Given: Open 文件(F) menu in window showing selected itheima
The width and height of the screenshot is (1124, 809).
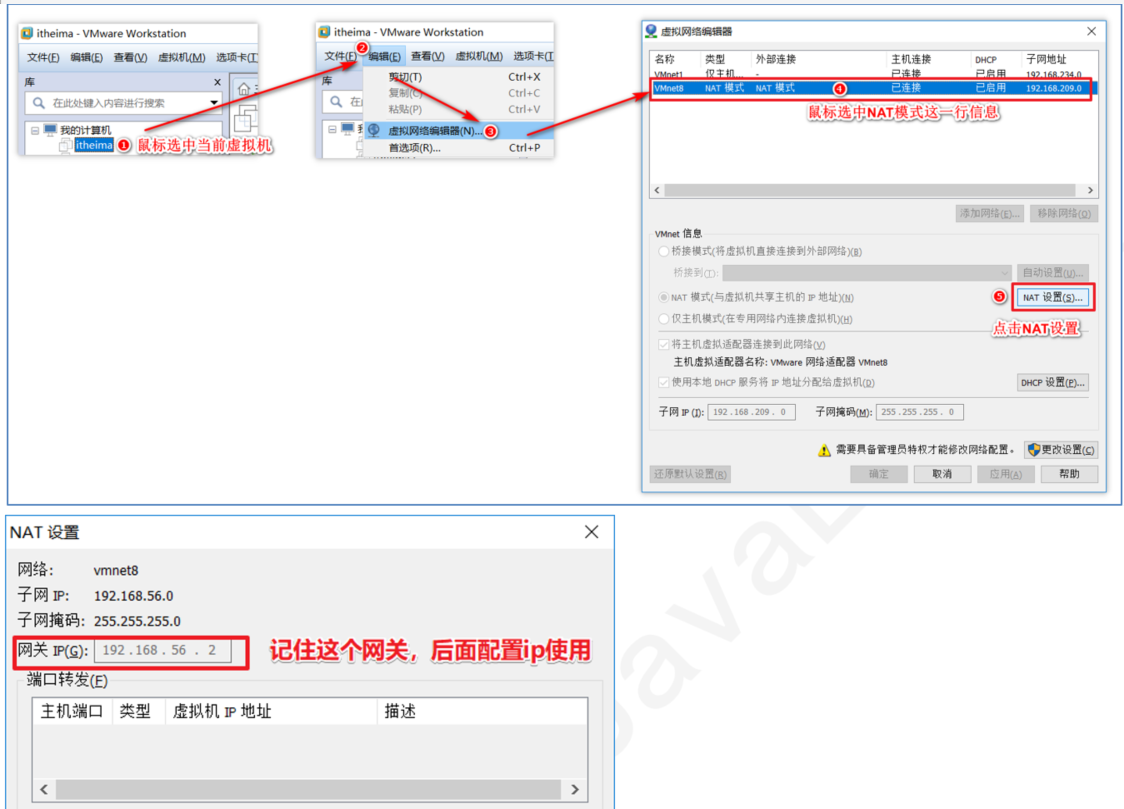Looking at the screenshot, I should click(43, 57).
